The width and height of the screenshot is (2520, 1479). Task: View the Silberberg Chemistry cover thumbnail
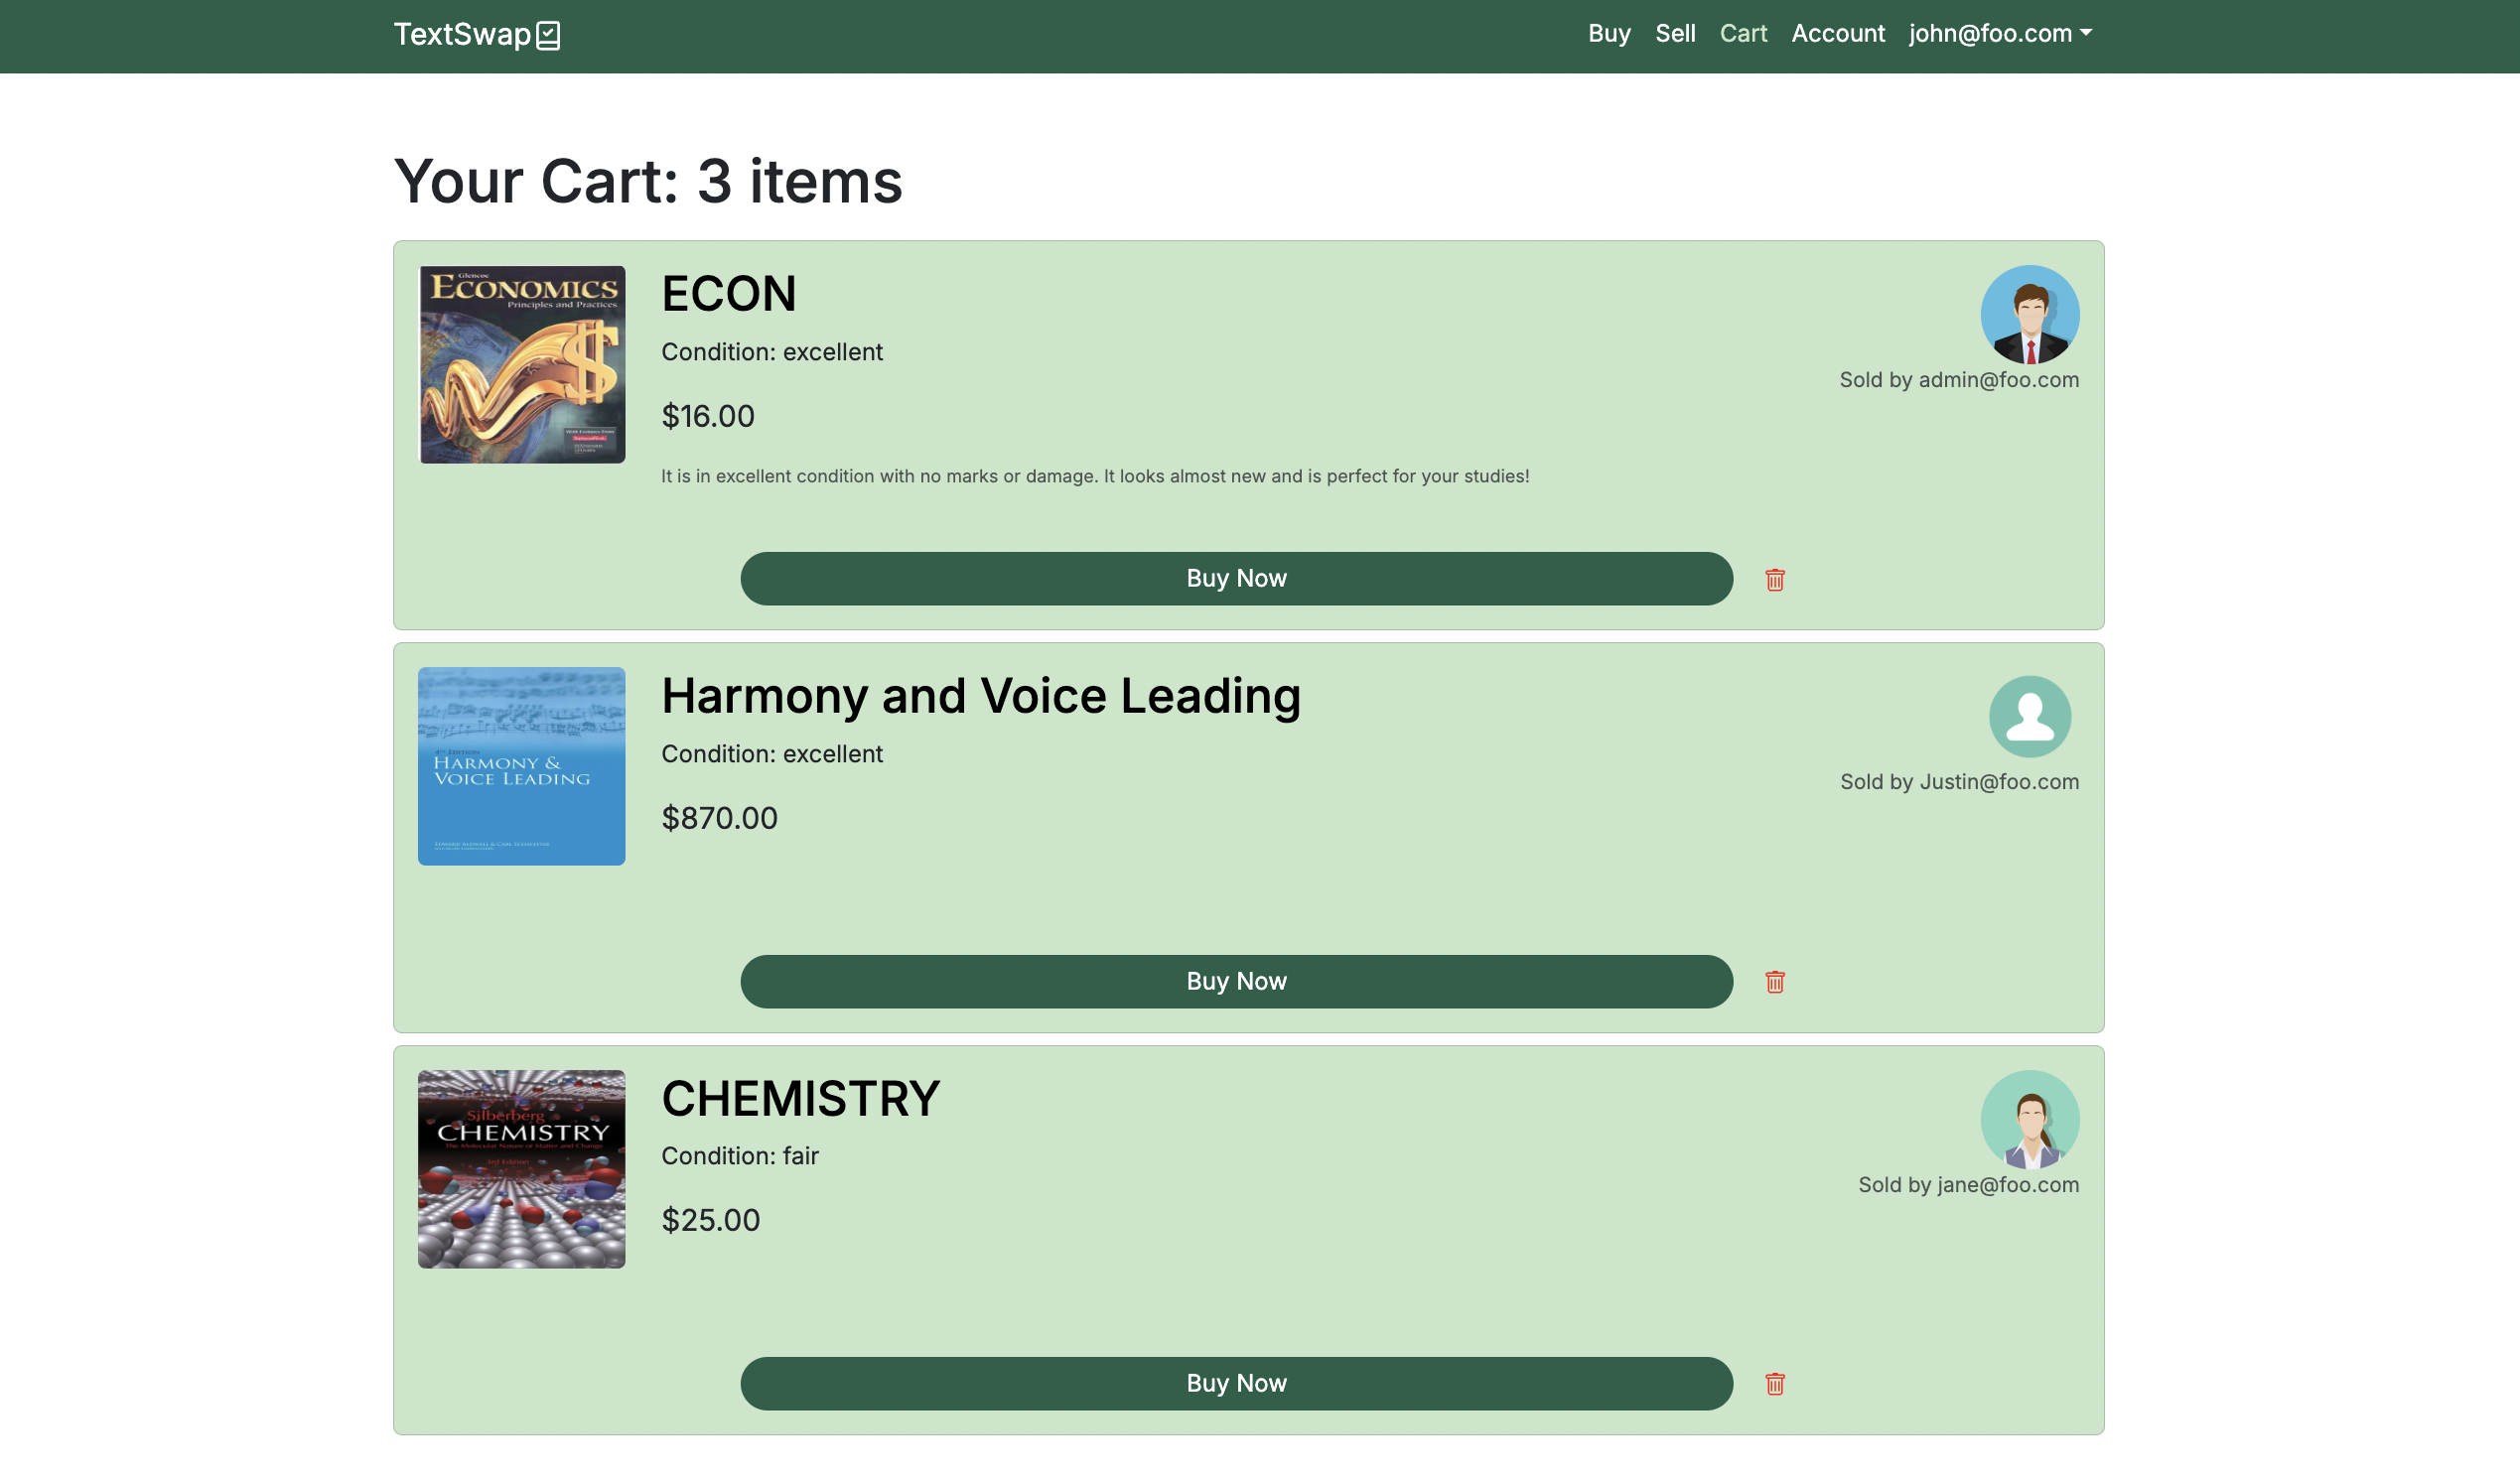(521, 1169)
